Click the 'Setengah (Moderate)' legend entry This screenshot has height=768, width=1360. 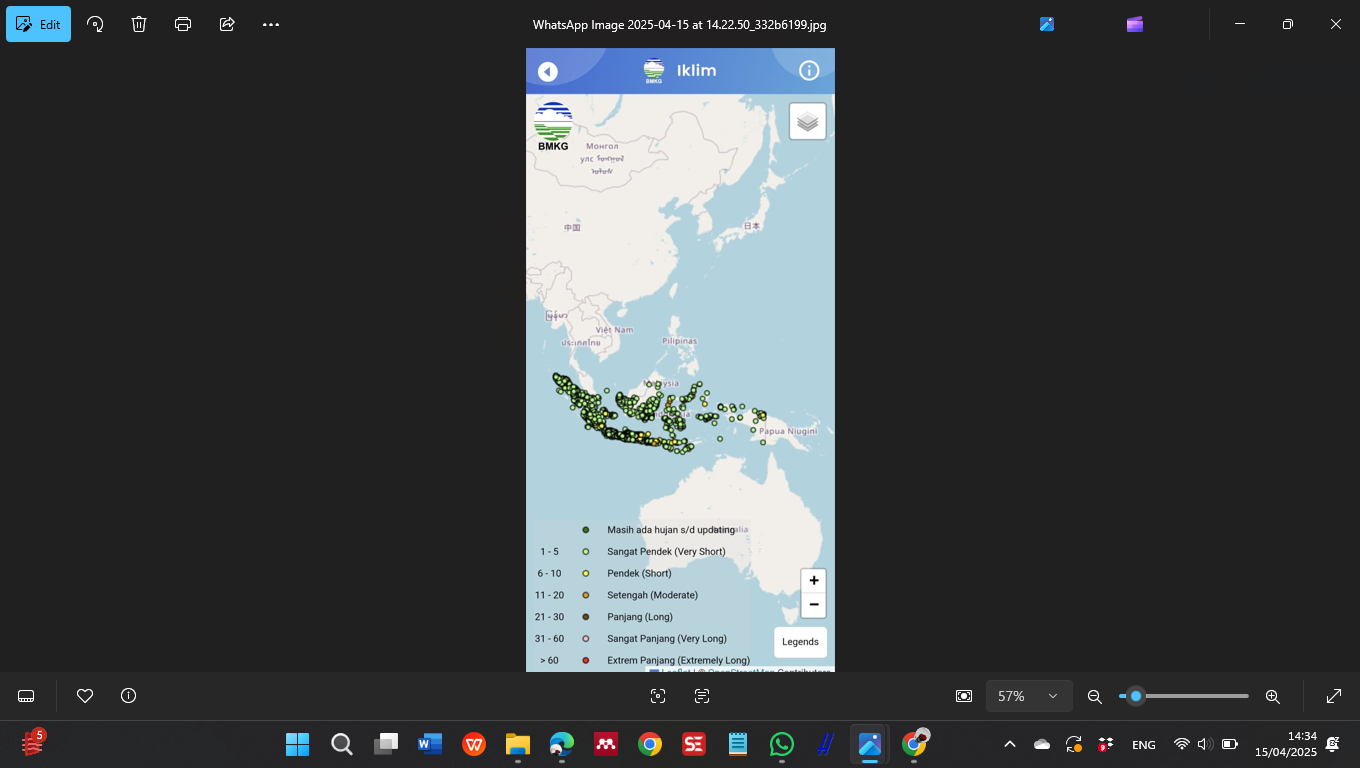(653, 595)
